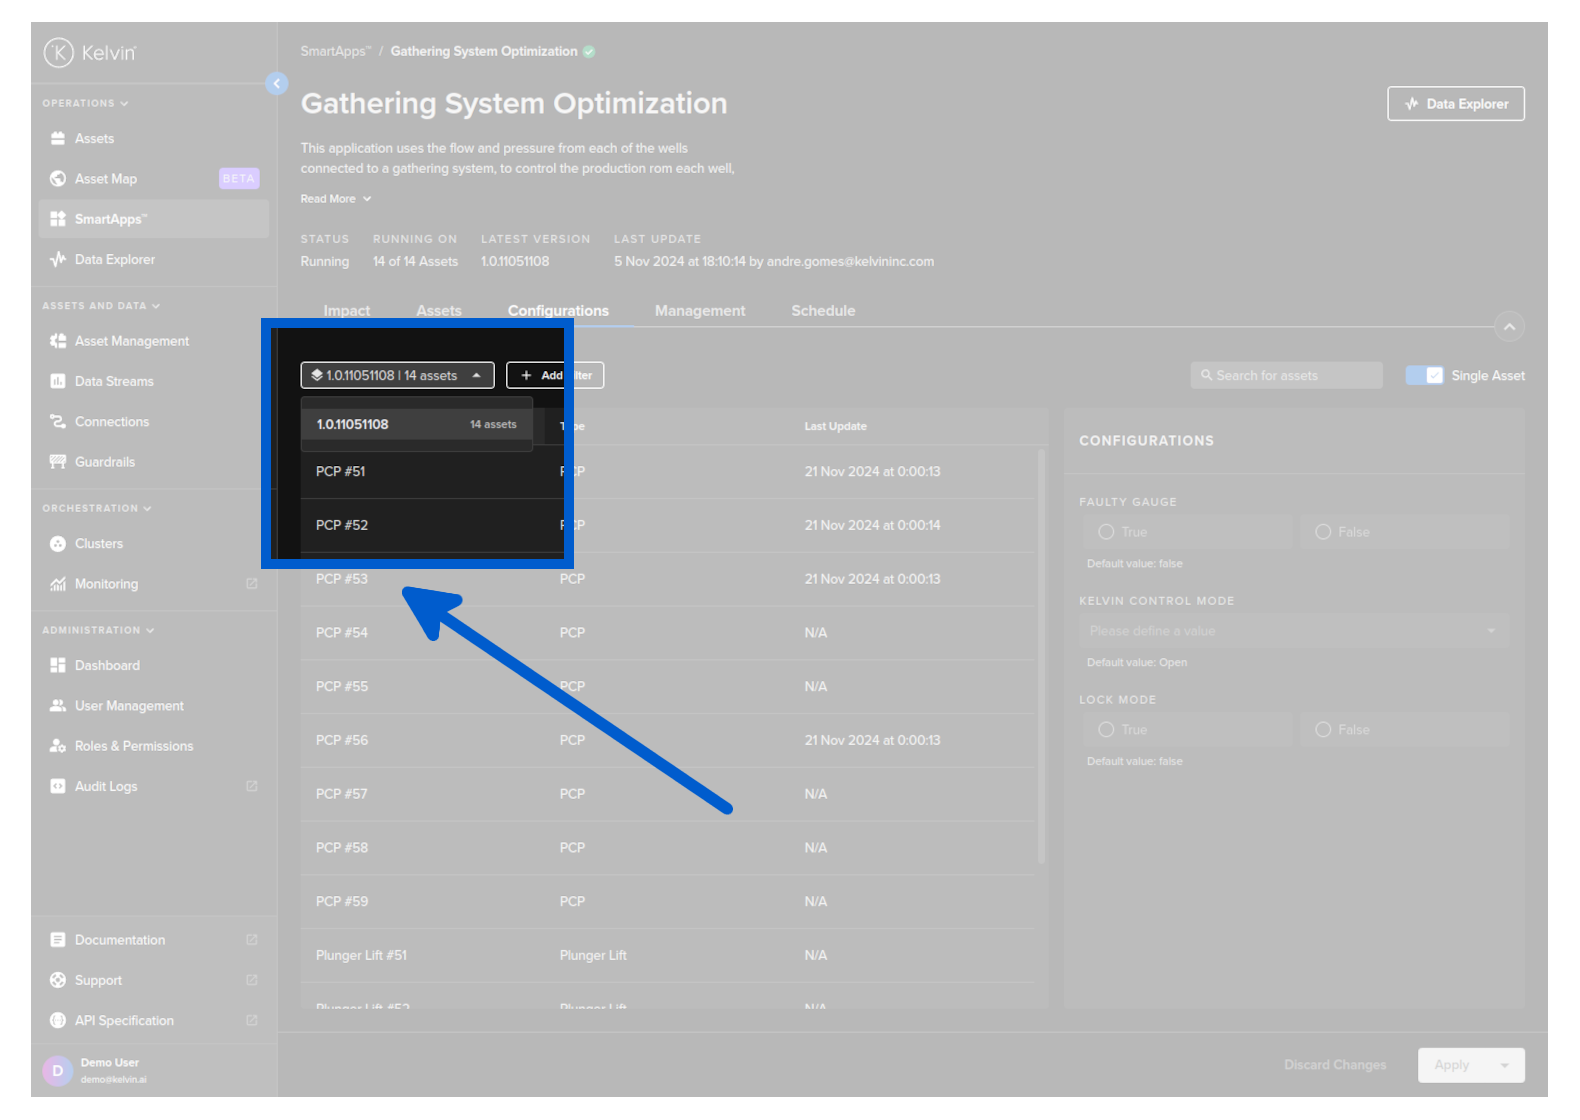
Task: Click the Support icon in sidebar
Action: (x=58, y=981)
